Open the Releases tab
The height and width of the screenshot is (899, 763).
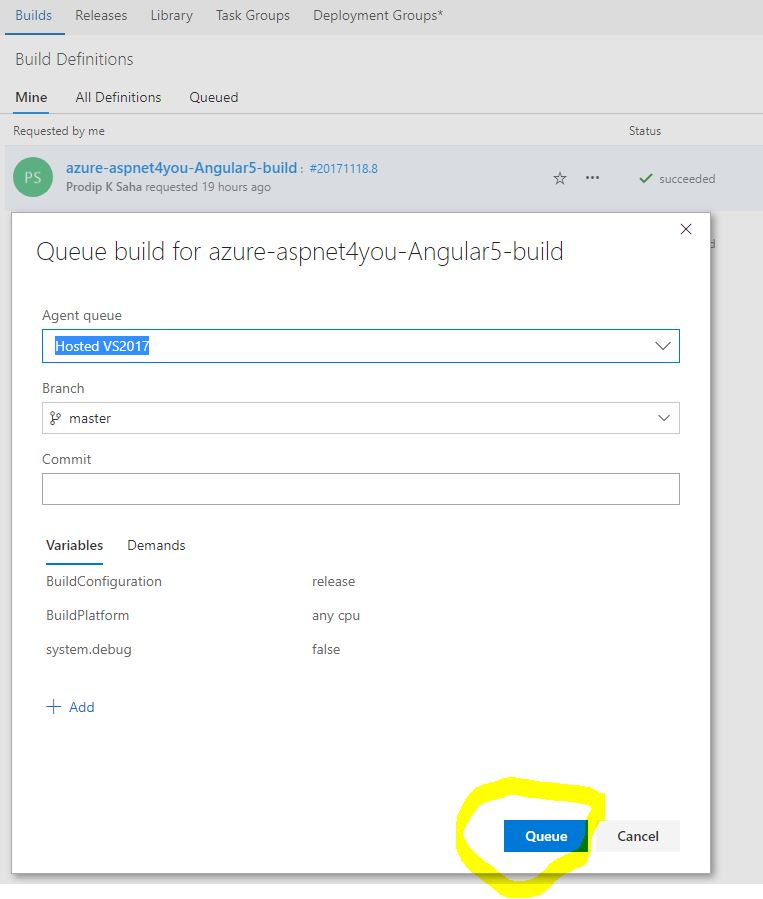tap(101, 15)
